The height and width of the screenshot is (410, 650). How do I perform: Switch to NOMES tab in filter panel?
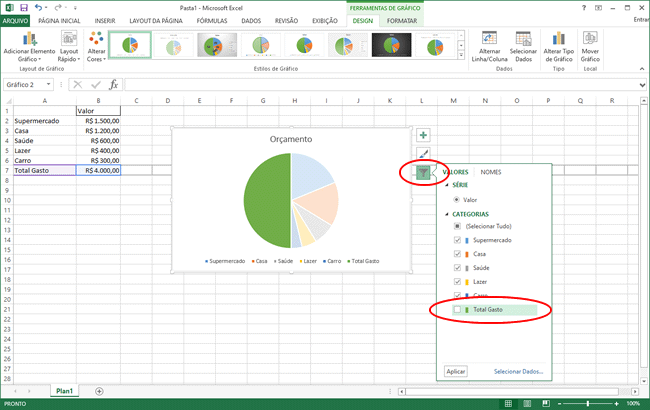[x=491, y=172]
